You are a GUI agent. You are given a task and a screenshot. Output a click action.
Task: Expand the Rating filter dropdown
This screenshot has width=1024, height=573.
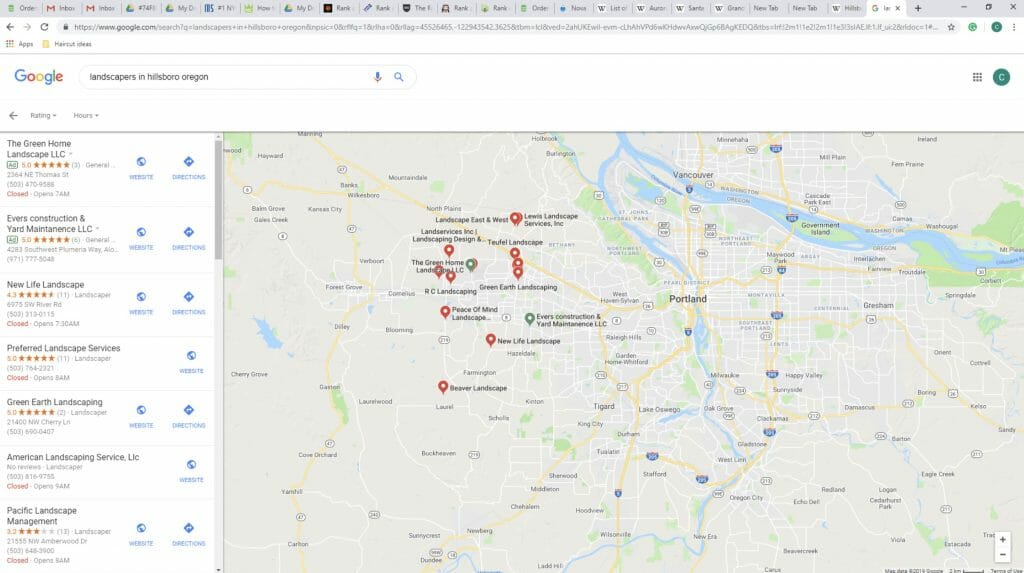coord(43,116)
